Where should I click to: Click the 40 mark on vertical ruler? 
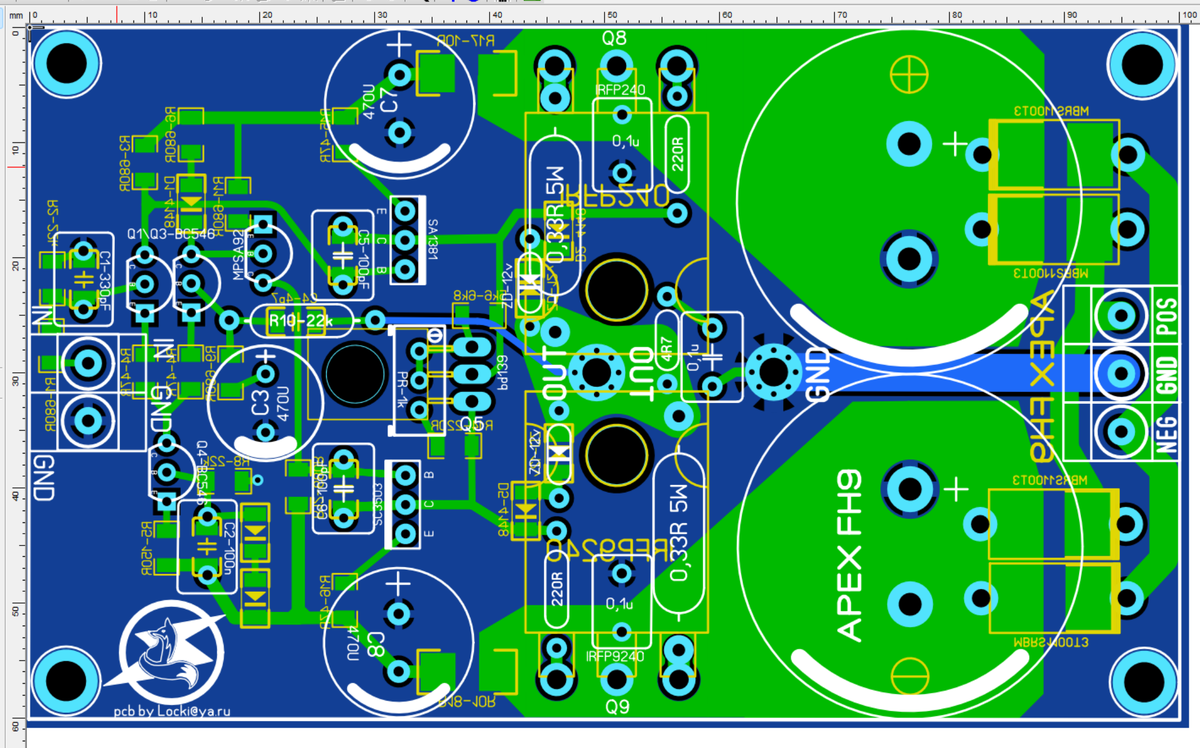(15, 494)
